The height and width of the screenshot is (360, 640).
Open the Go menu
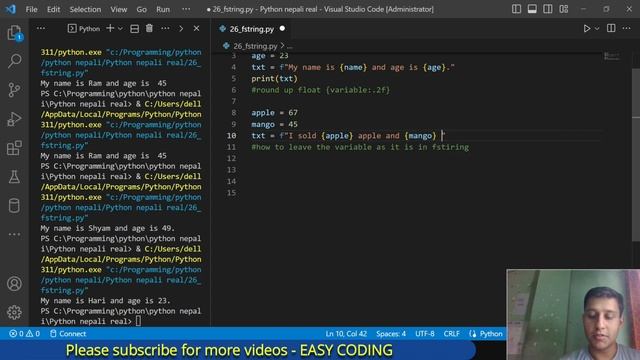[x=141, y=9]
